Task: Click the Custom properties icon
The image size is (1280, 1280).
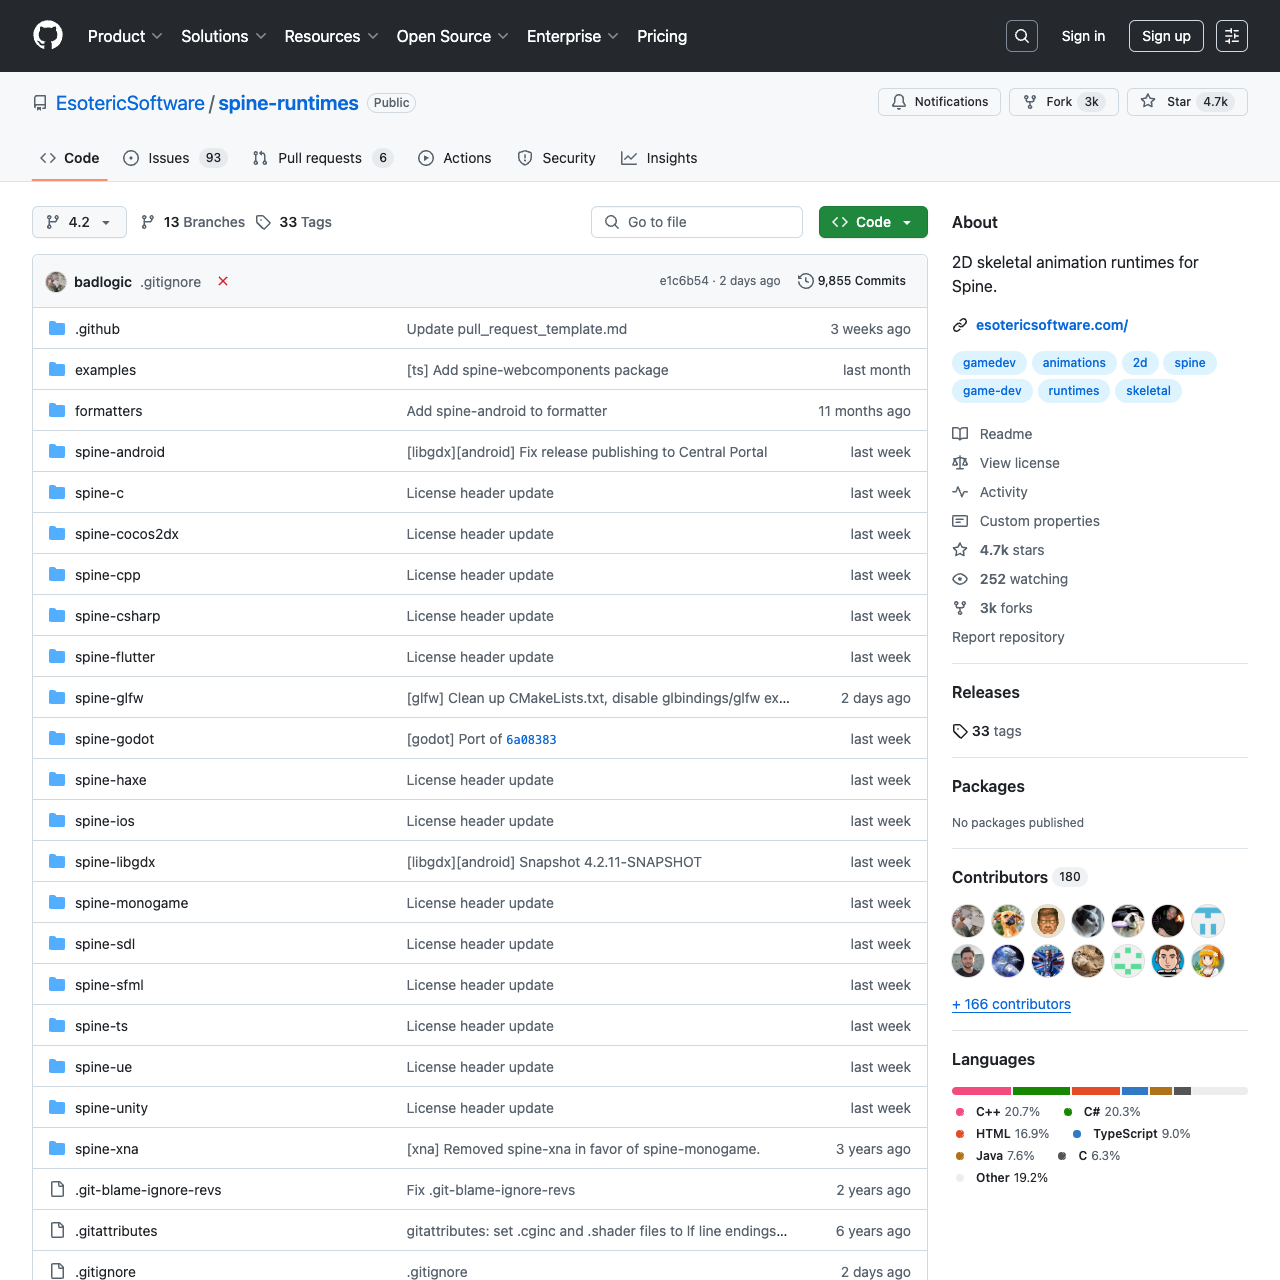Action: pyautogui.click(x=960, y=521)
